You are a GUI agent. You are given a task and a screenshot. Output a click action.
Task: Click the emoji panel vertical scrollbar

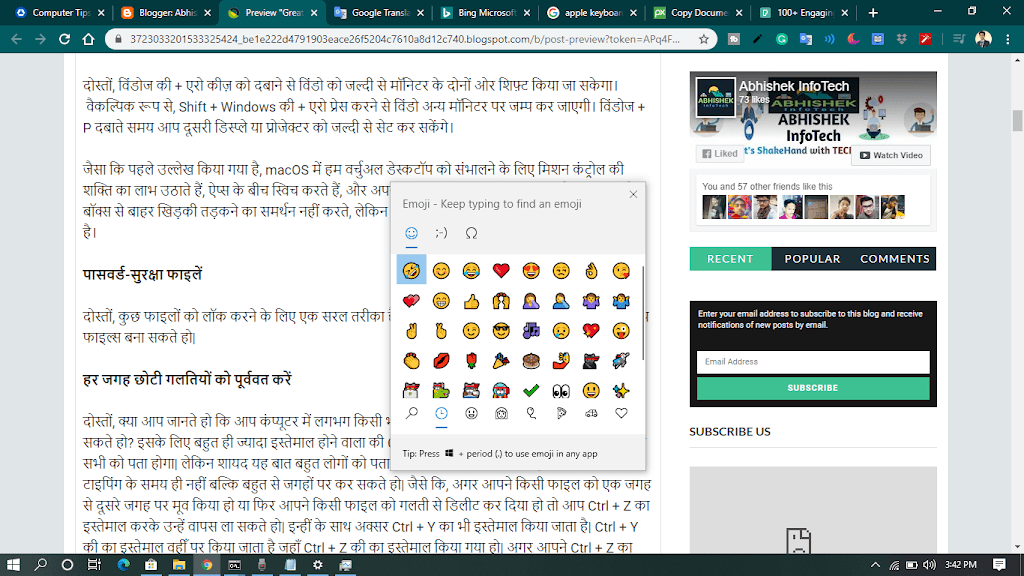642,310
